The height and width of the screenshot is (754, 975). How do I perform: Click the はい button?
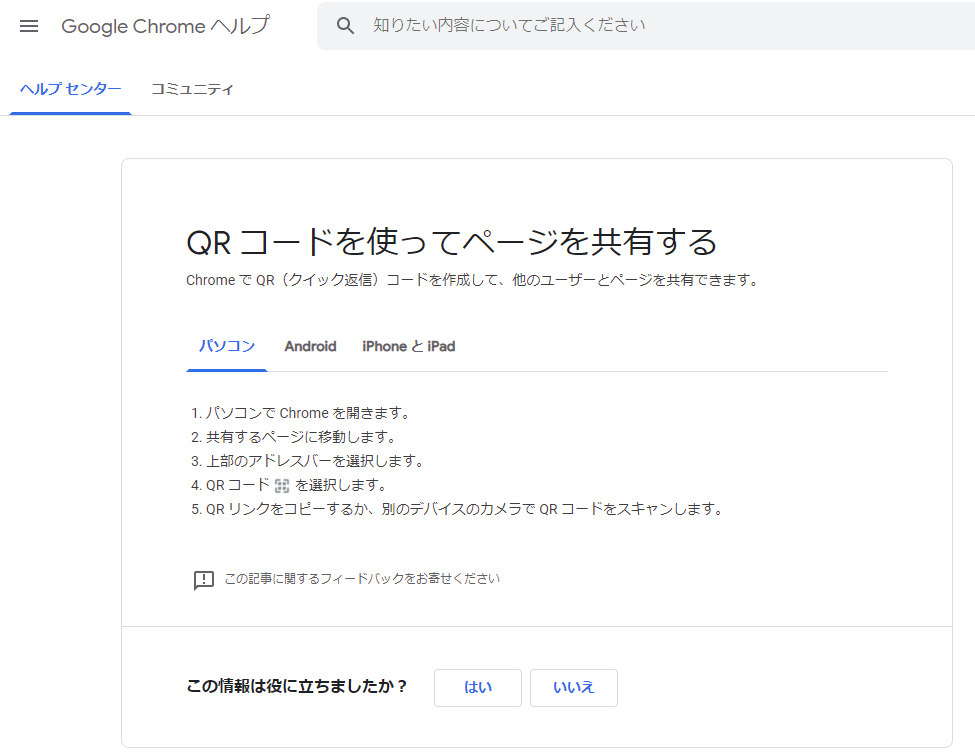(x=478, y=687)
